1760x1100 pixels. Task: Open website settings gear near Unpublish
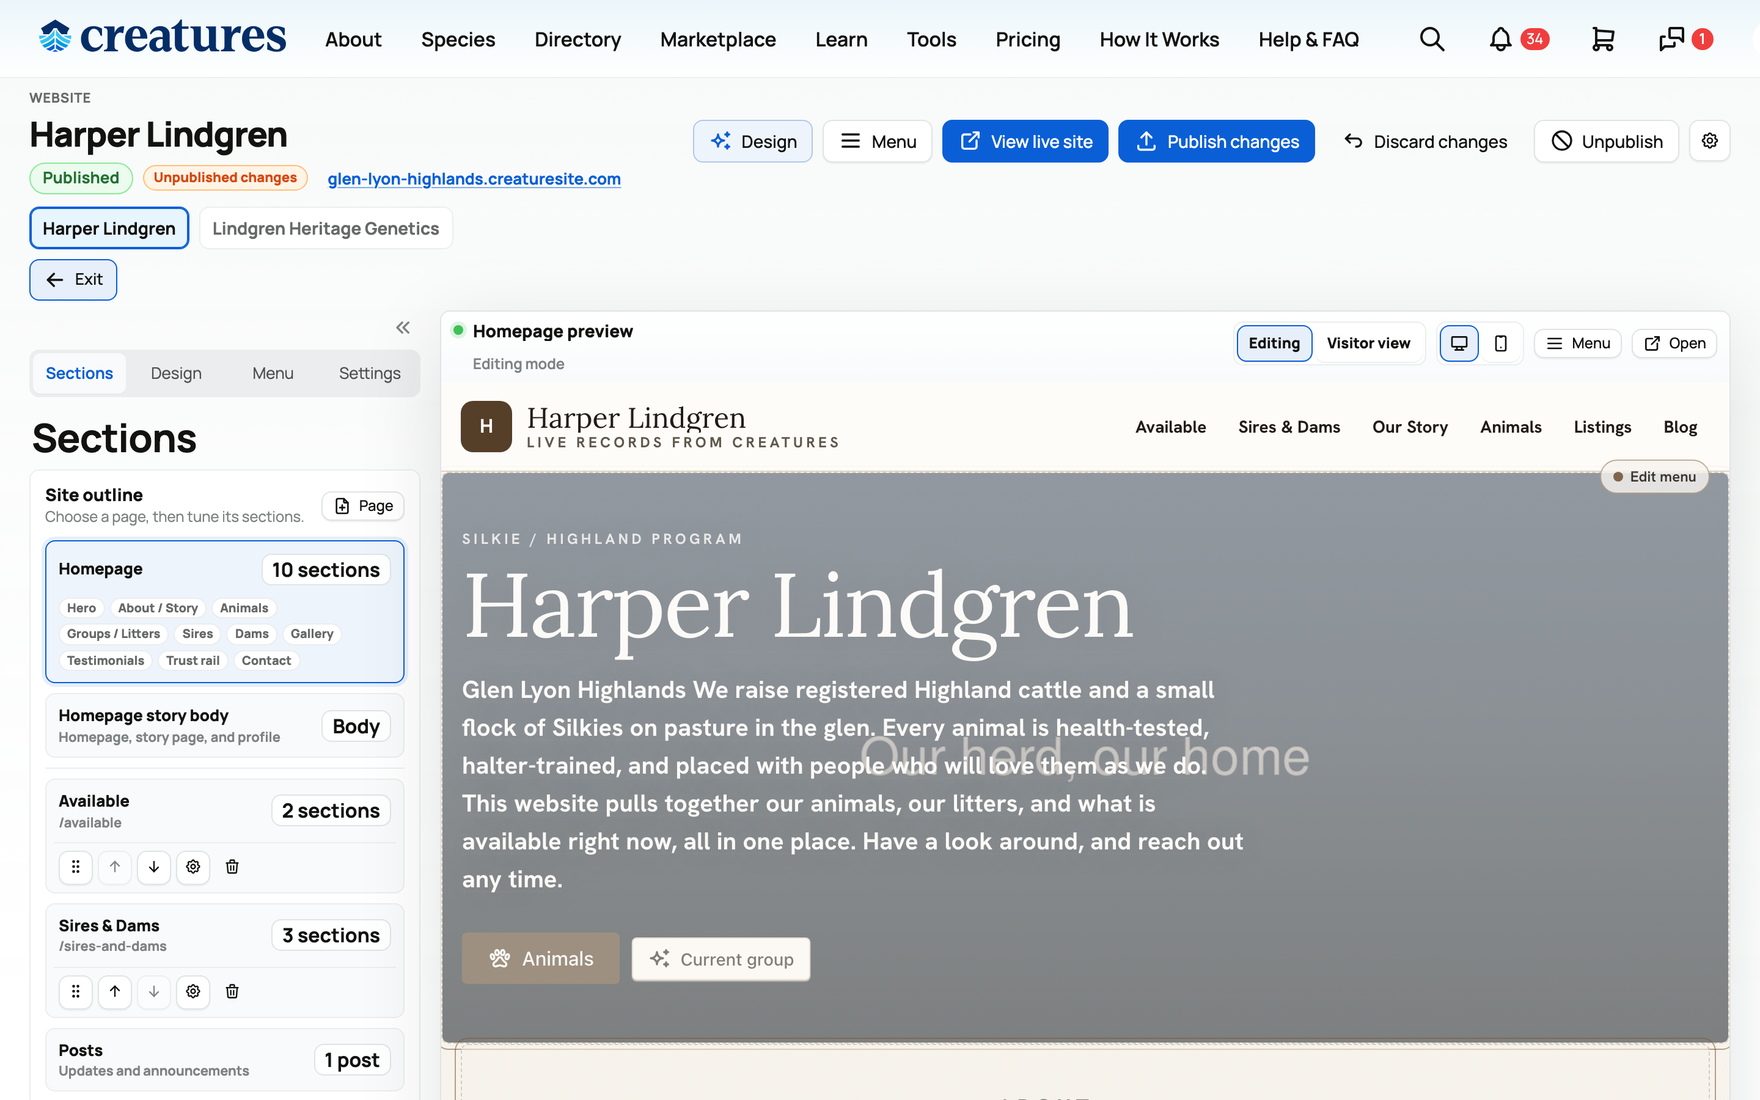(x=1710, y=141)
